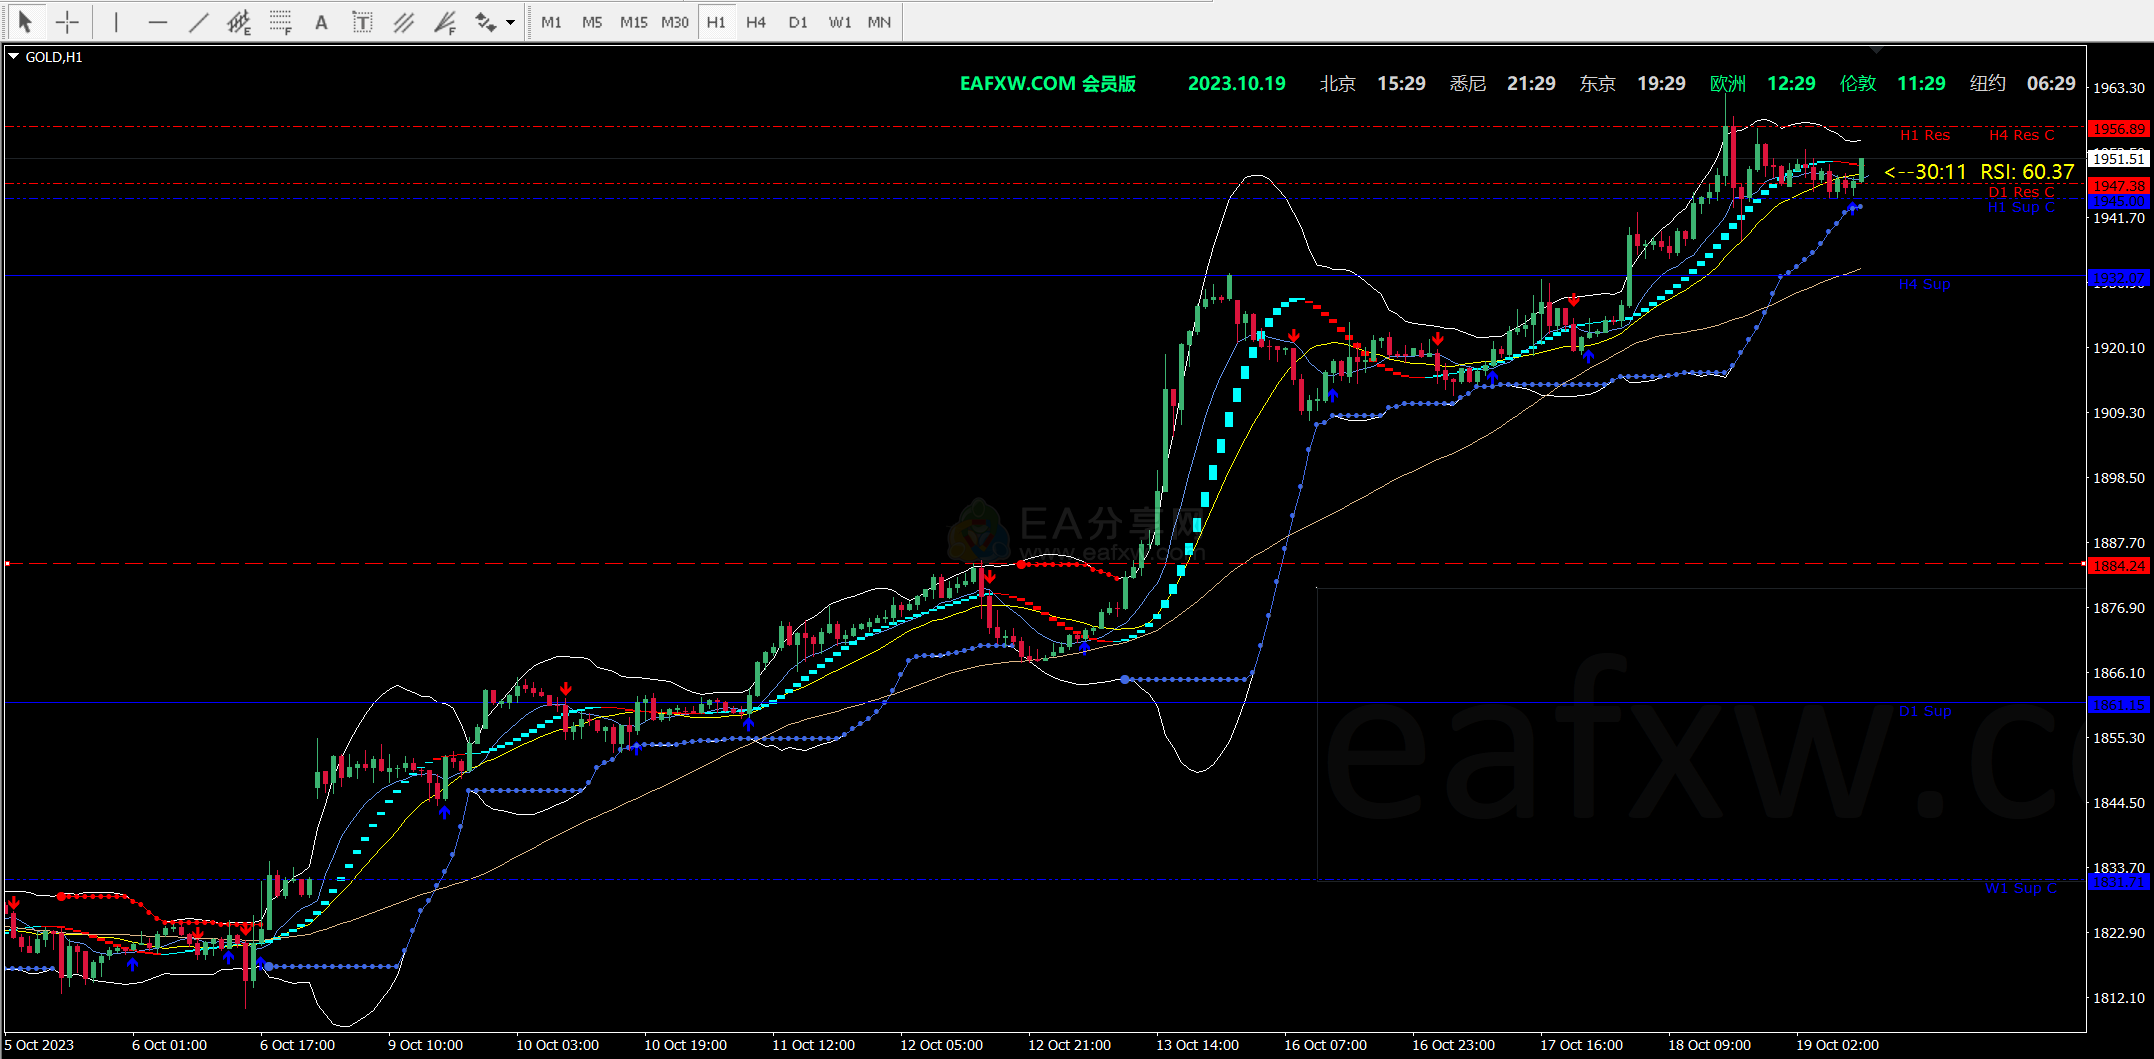Click the D1 Sup level label
Viewport: 2154px width, 1059px height.
(1925, 711)
